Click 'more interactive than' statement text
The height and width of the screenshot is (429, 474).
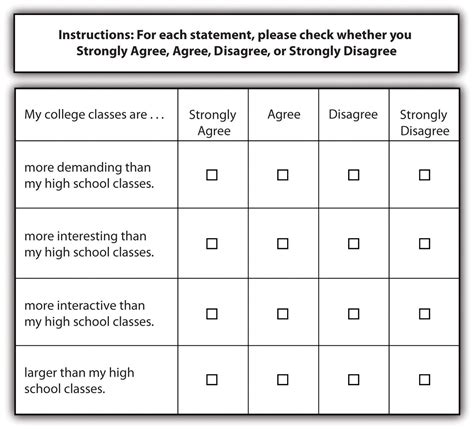point(85,305)
